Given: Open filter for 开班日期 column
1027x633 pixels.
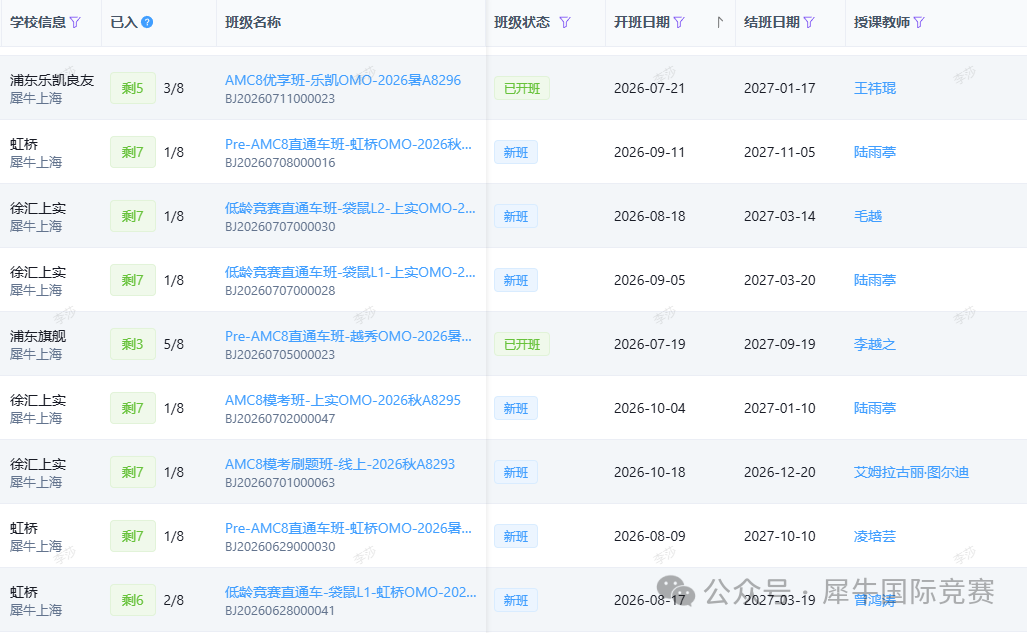Looking at the screenshot, I should [x=679, y=22].
